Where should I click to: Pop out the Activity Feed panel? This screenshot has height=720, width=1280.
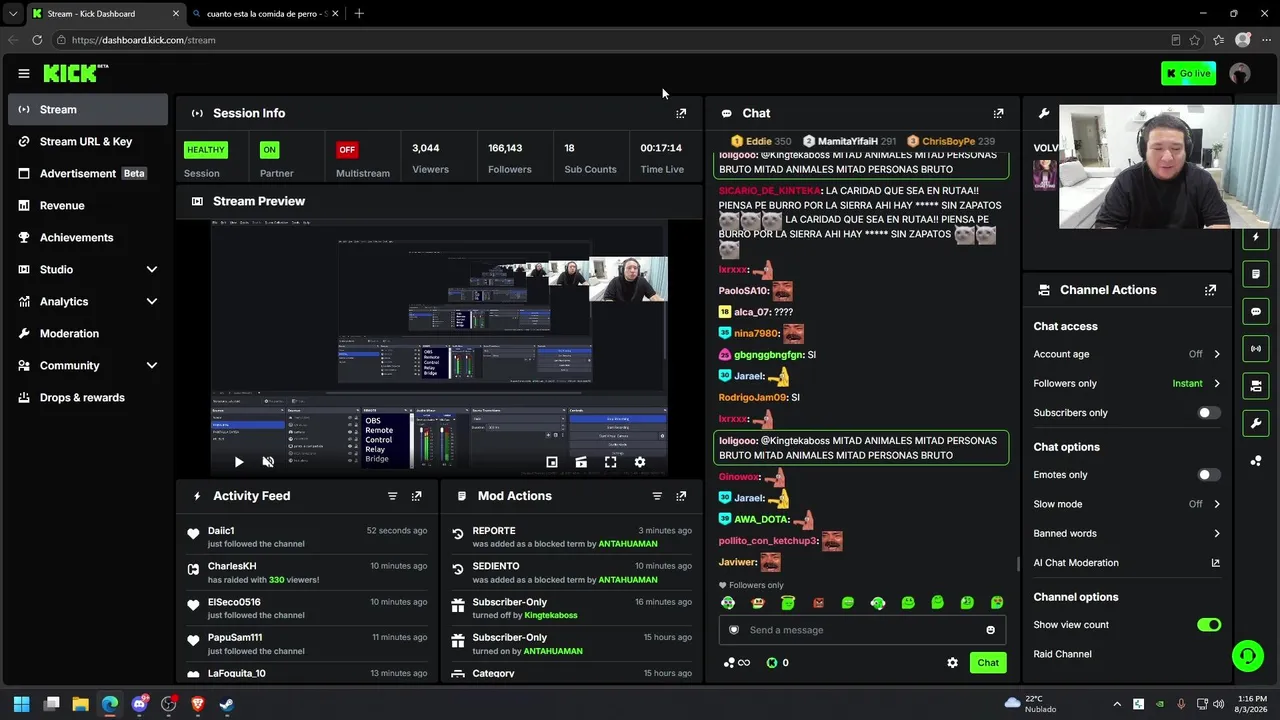pyautogui.click(x=417, y=496)
